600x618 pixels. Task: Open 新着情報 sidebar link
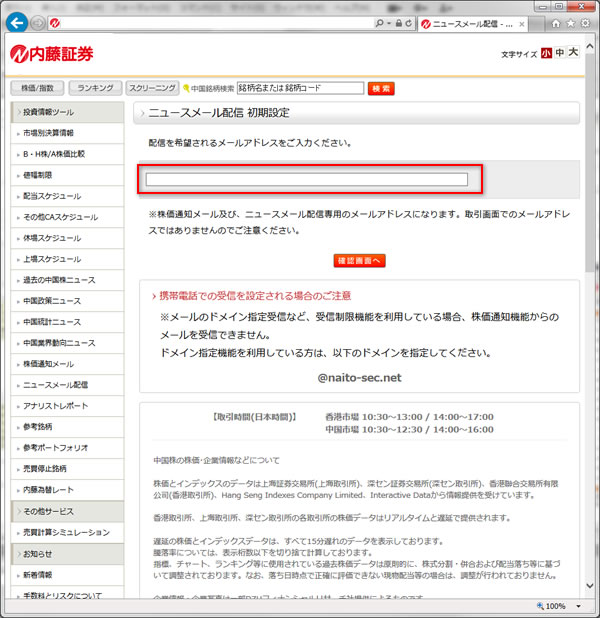click(67, 575)
